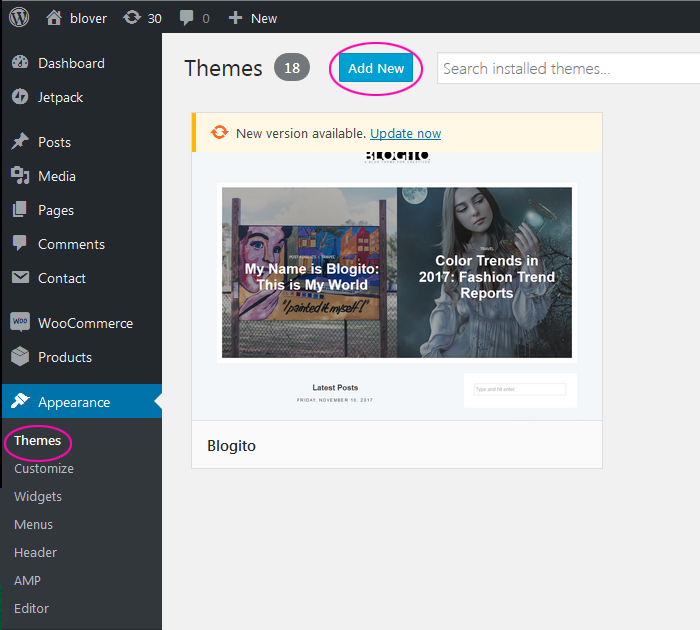Open the AMP submenu item
The width and height of the screenshot is (700, 630).
point(27,580)
